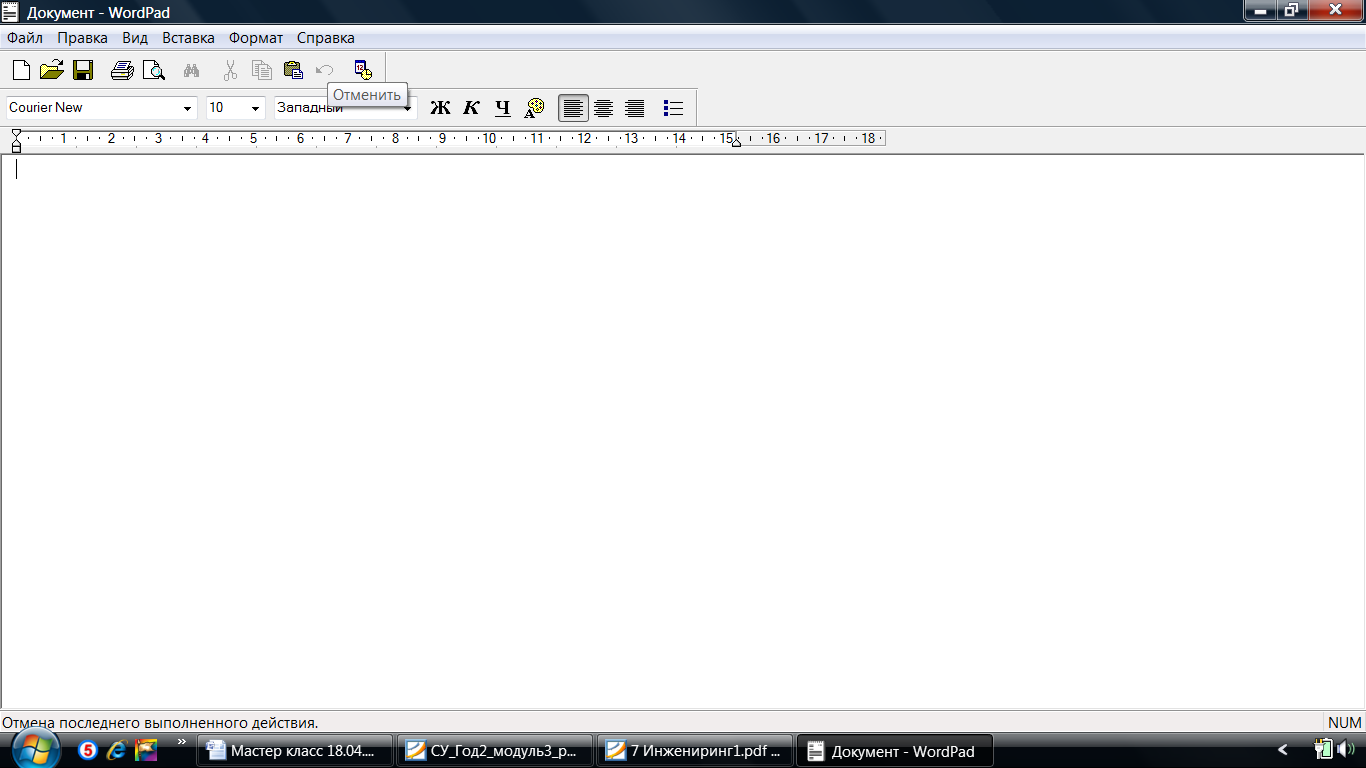
Task: Open the font size dropdown showing 10
Action: tap(255, 108)
